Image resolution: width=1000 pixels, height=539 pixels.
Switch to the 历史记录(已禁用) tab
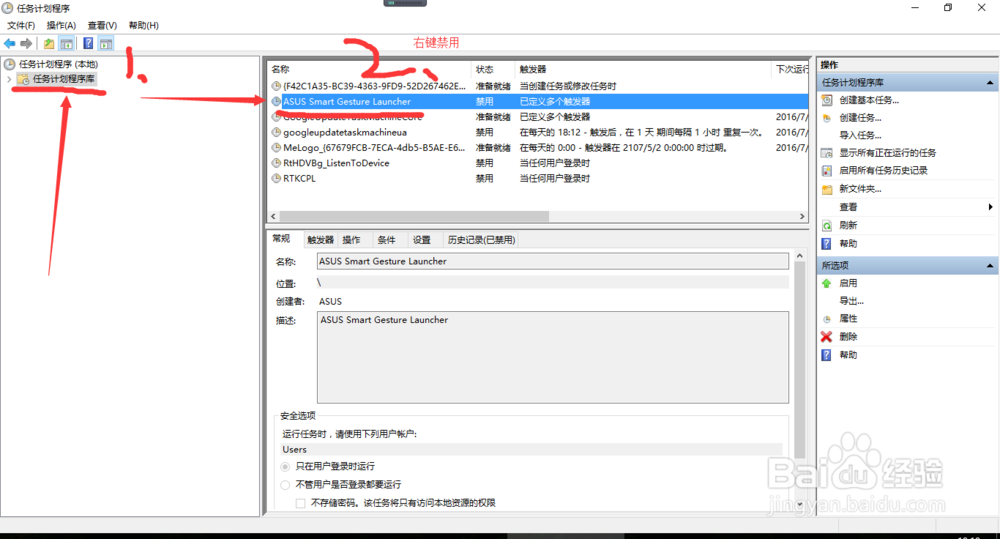482,240
